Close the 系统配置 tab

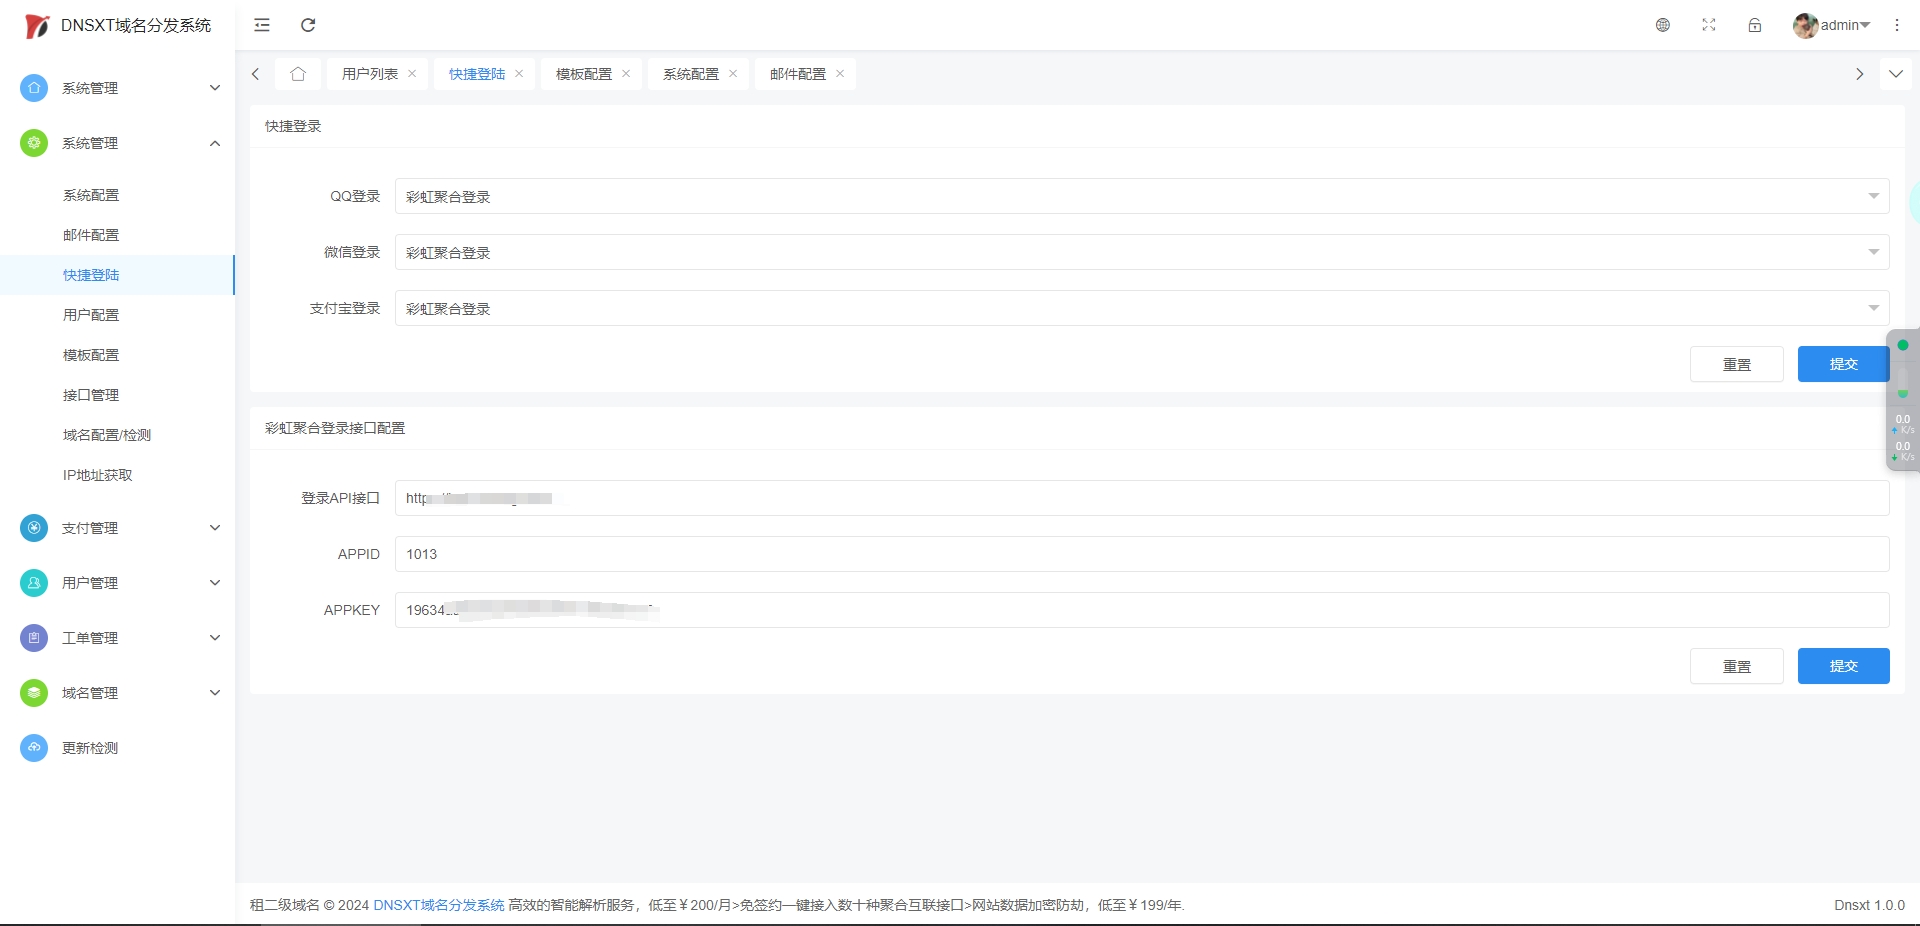pos(733,74)
